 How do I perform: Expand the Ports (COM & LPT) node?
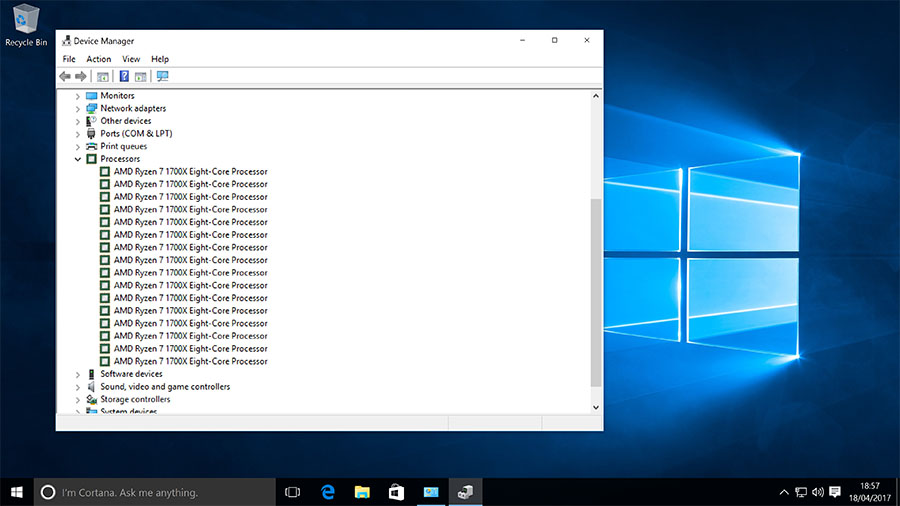(77, 134)
